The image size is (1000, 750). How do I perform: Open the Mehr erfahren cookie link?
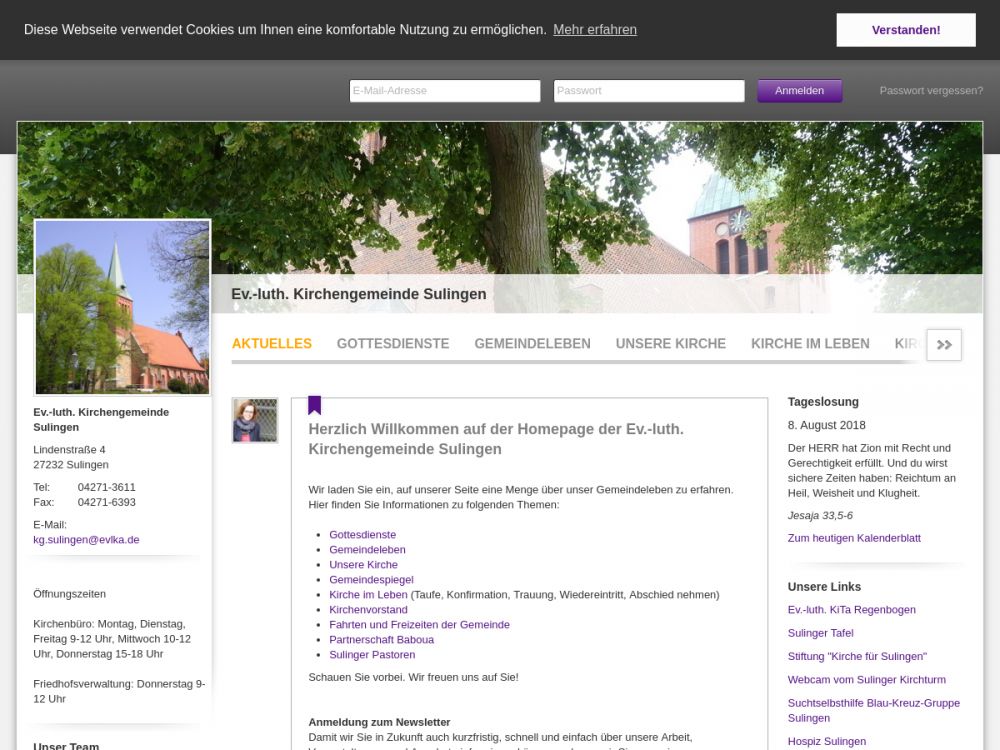(x=595, y=30)
